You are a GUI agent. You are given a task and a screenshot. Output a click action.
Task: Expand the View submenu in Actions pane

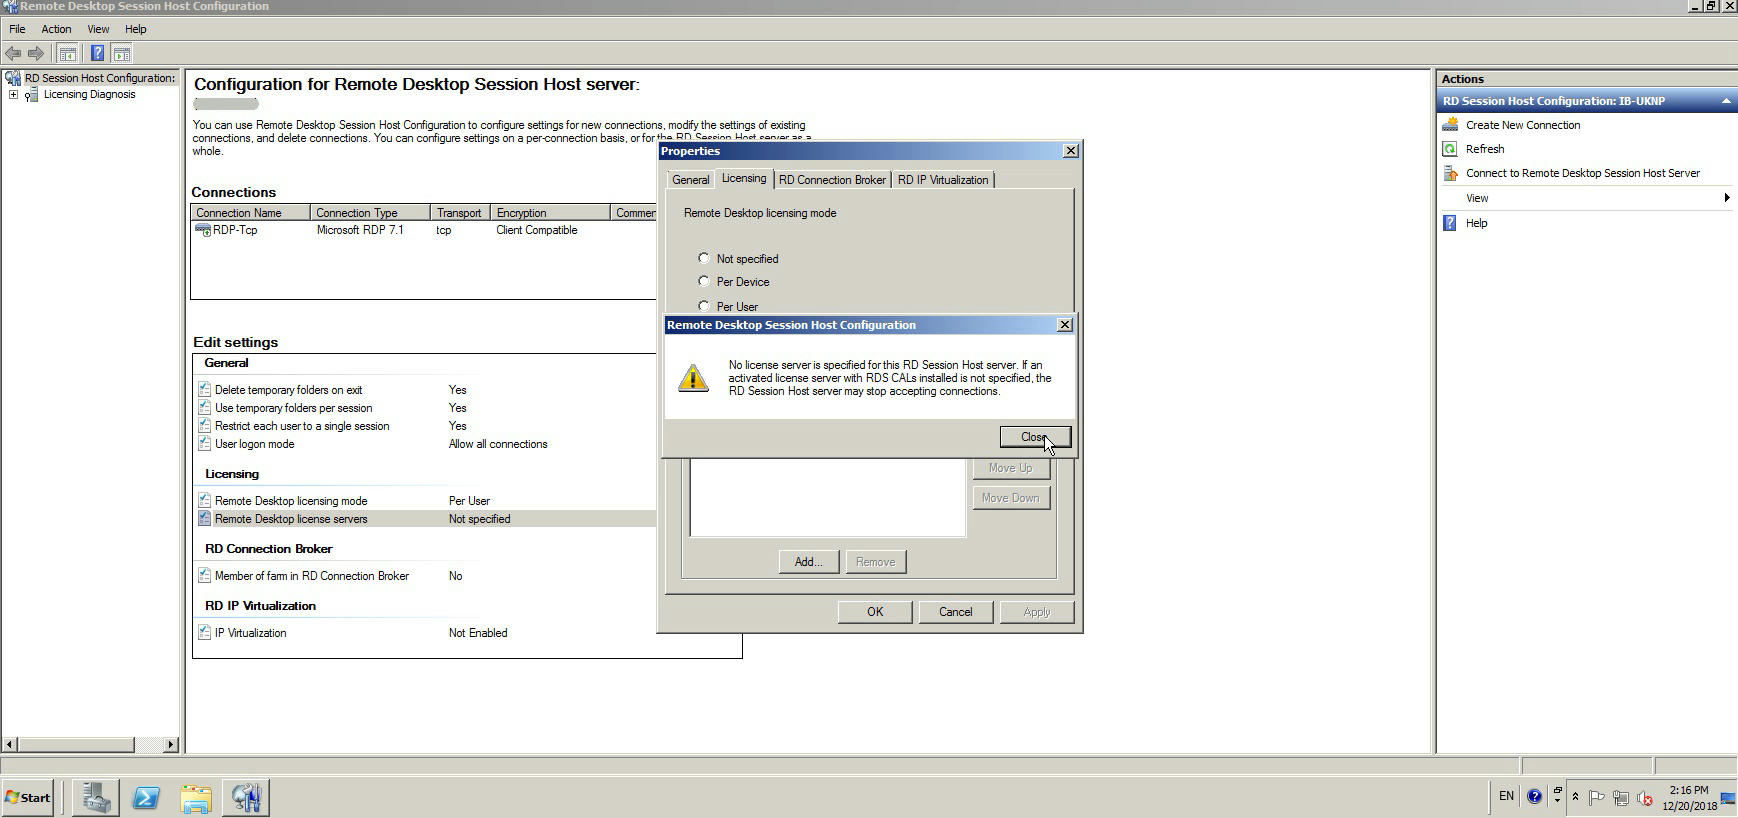tap(1726, 198)
